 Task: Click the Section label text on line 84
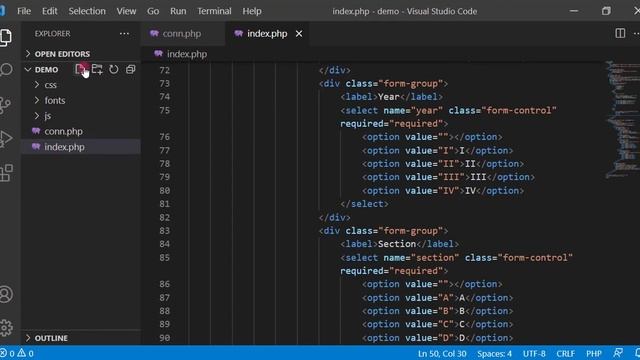point(397,244)
